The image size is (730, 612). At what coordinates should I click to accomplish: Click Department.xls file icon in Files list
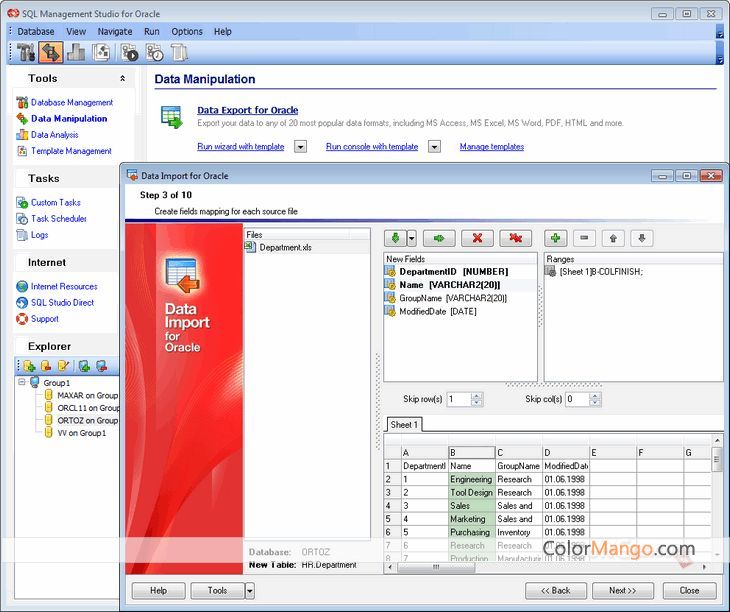click(x=250, y=247)
